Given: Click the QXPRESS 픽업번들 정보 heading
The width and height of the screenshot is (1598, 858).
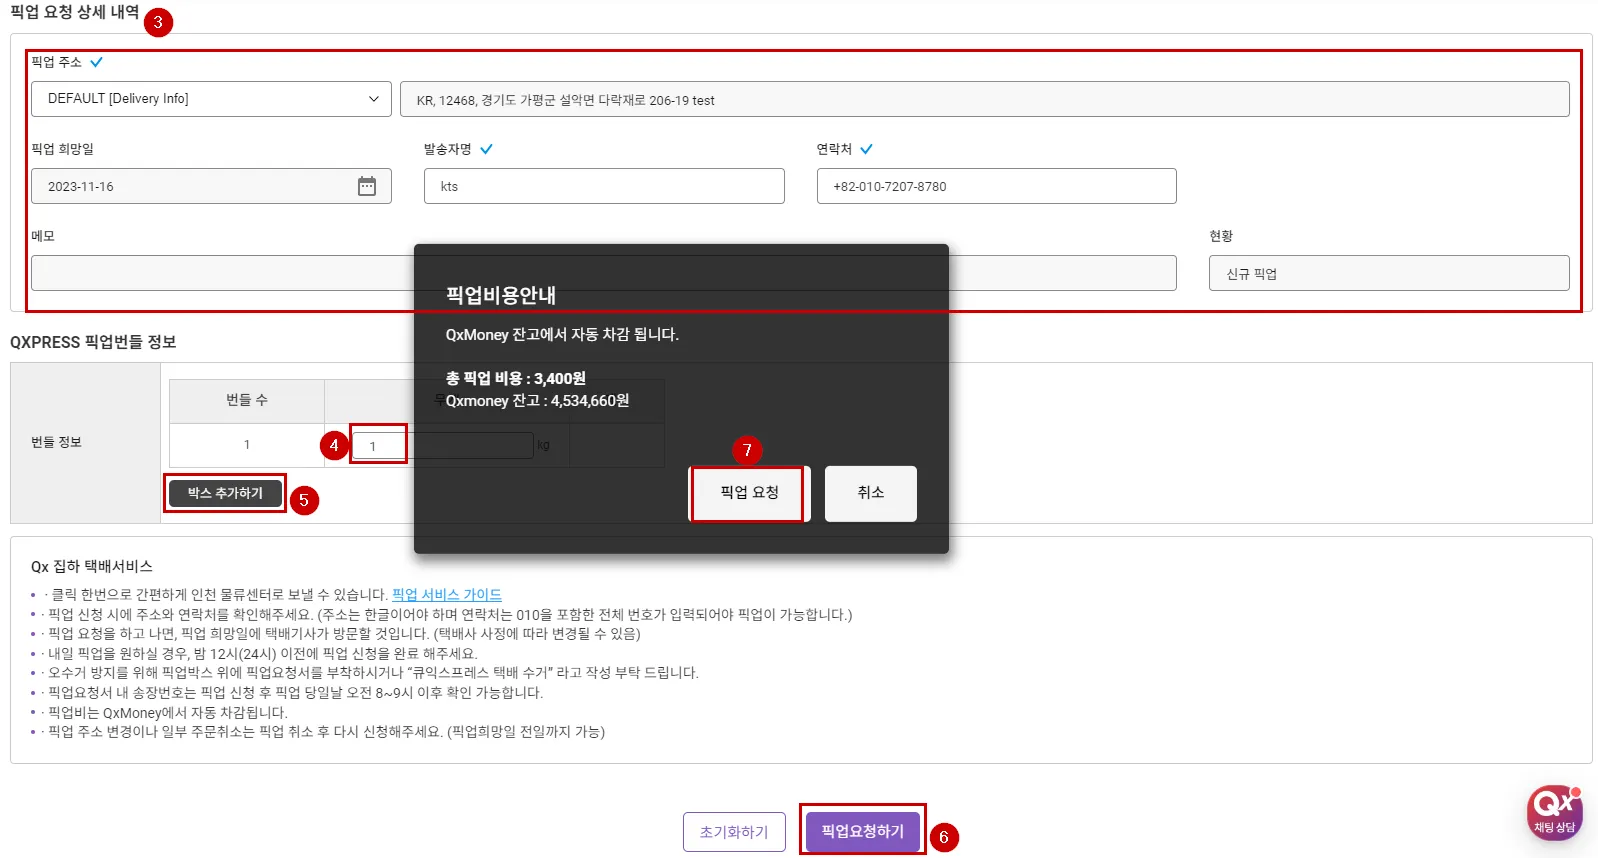Looking at the screenshot, I should (x=93, y=342).
